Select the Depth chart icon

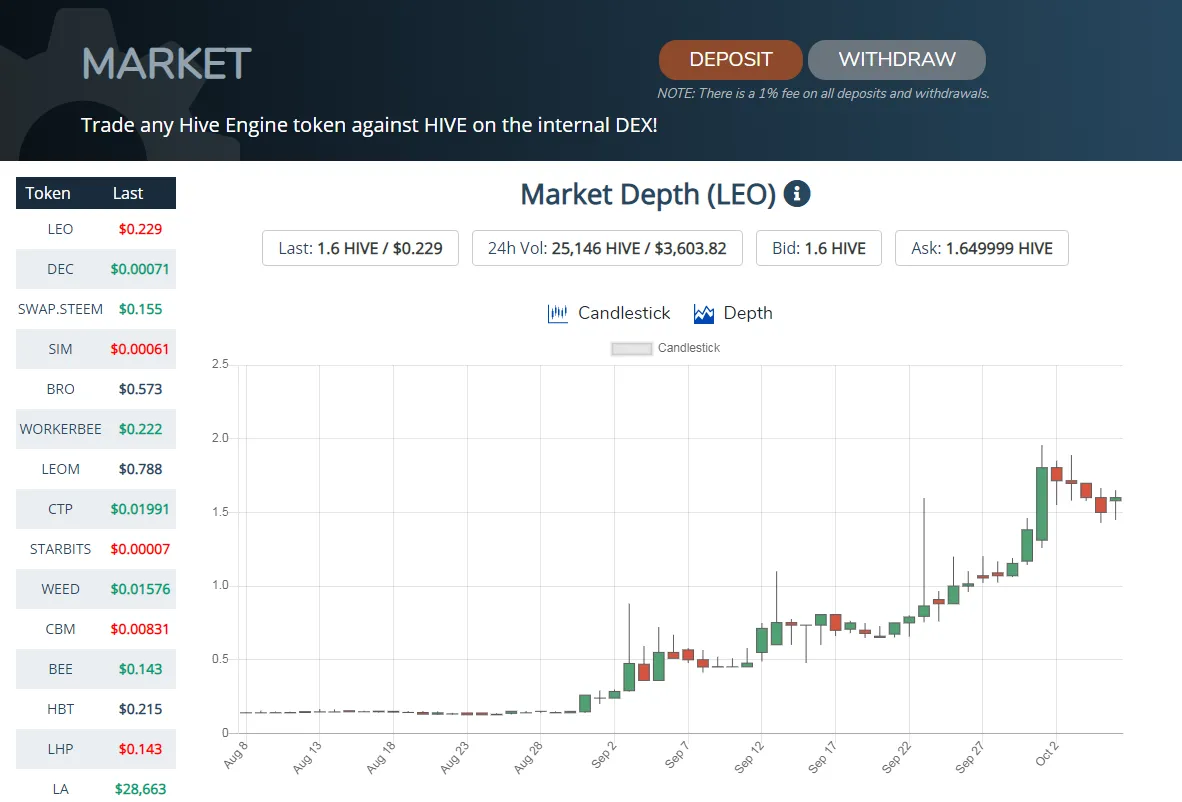click(703, 314)
